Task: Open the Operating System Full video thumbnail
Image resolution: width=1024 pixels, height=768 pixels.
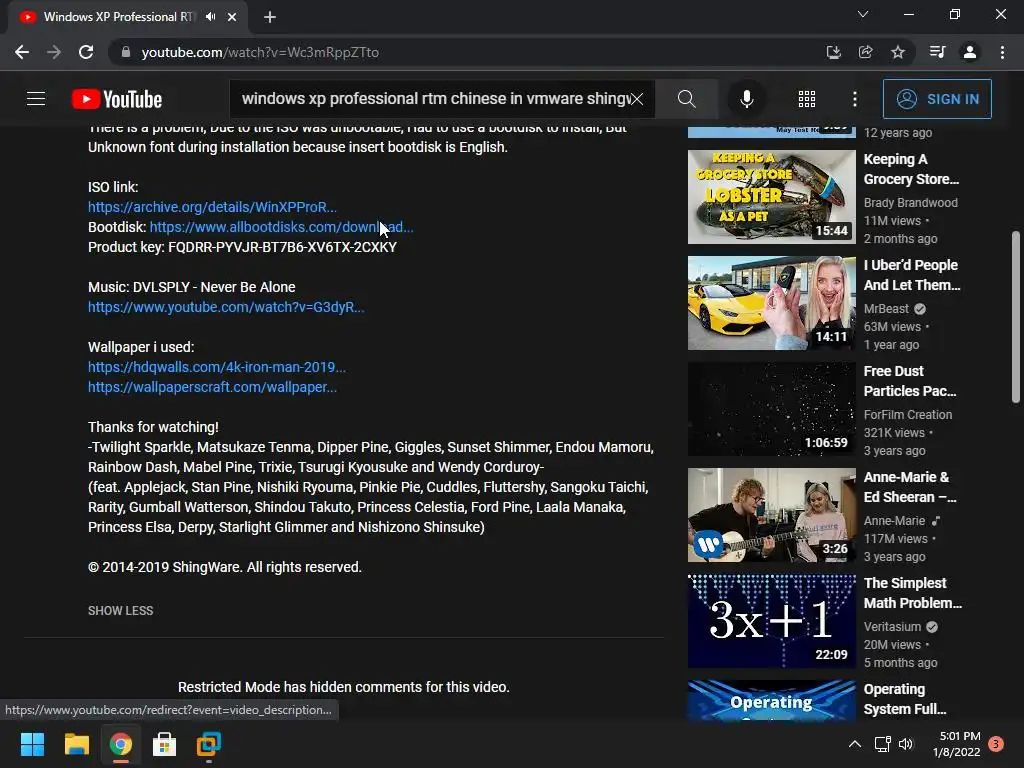Action: (x=771, y=700)
